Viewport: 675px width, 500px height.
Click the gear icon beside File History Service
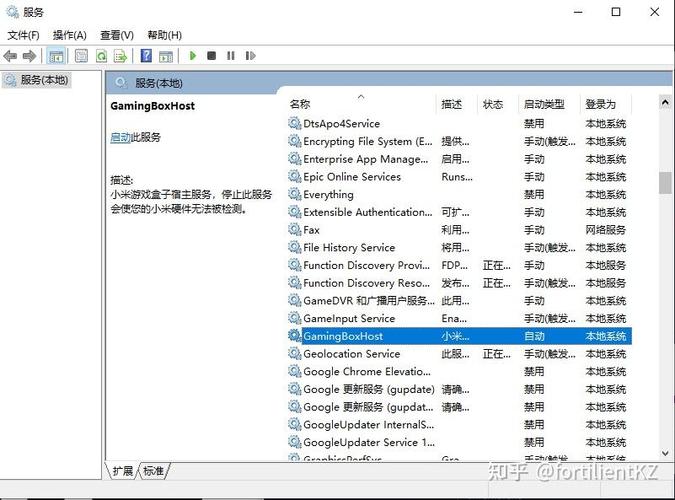(294, 247)
